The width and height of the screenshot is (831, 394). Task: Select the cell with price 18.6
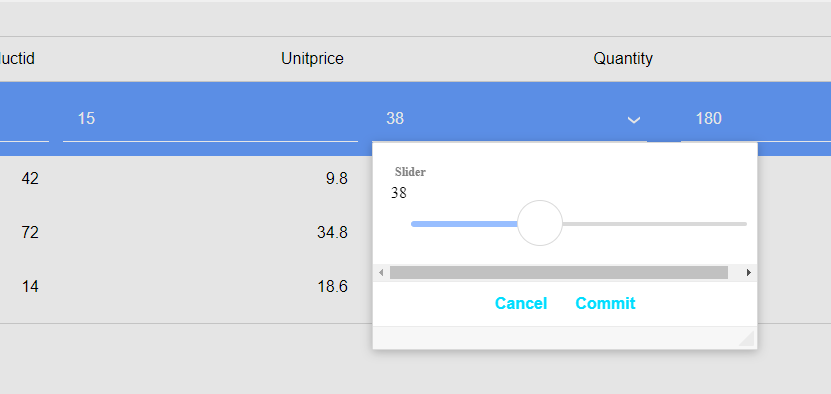point(332,287)
